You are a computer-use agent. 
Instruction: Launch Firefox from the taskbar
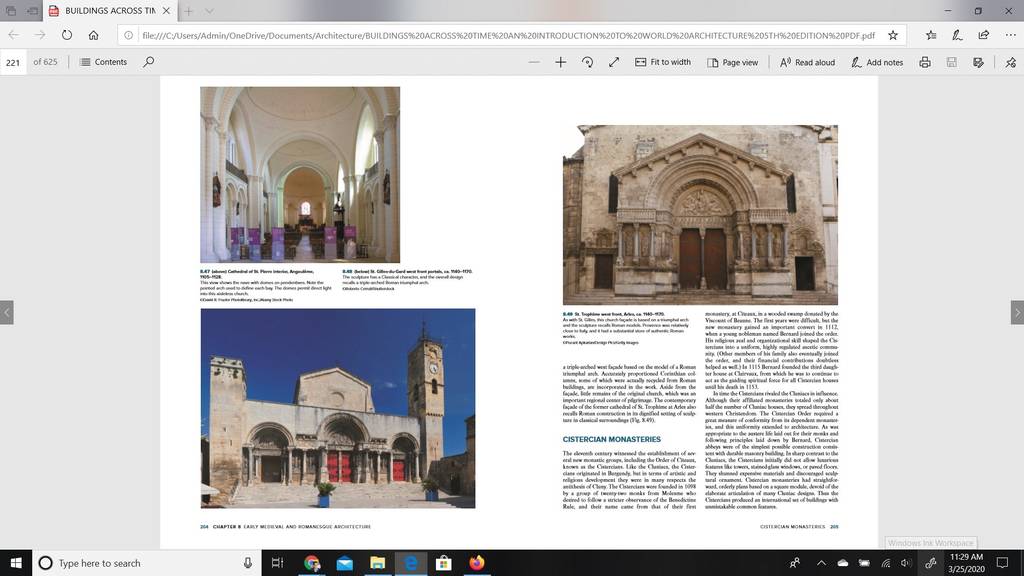point(477,563)
